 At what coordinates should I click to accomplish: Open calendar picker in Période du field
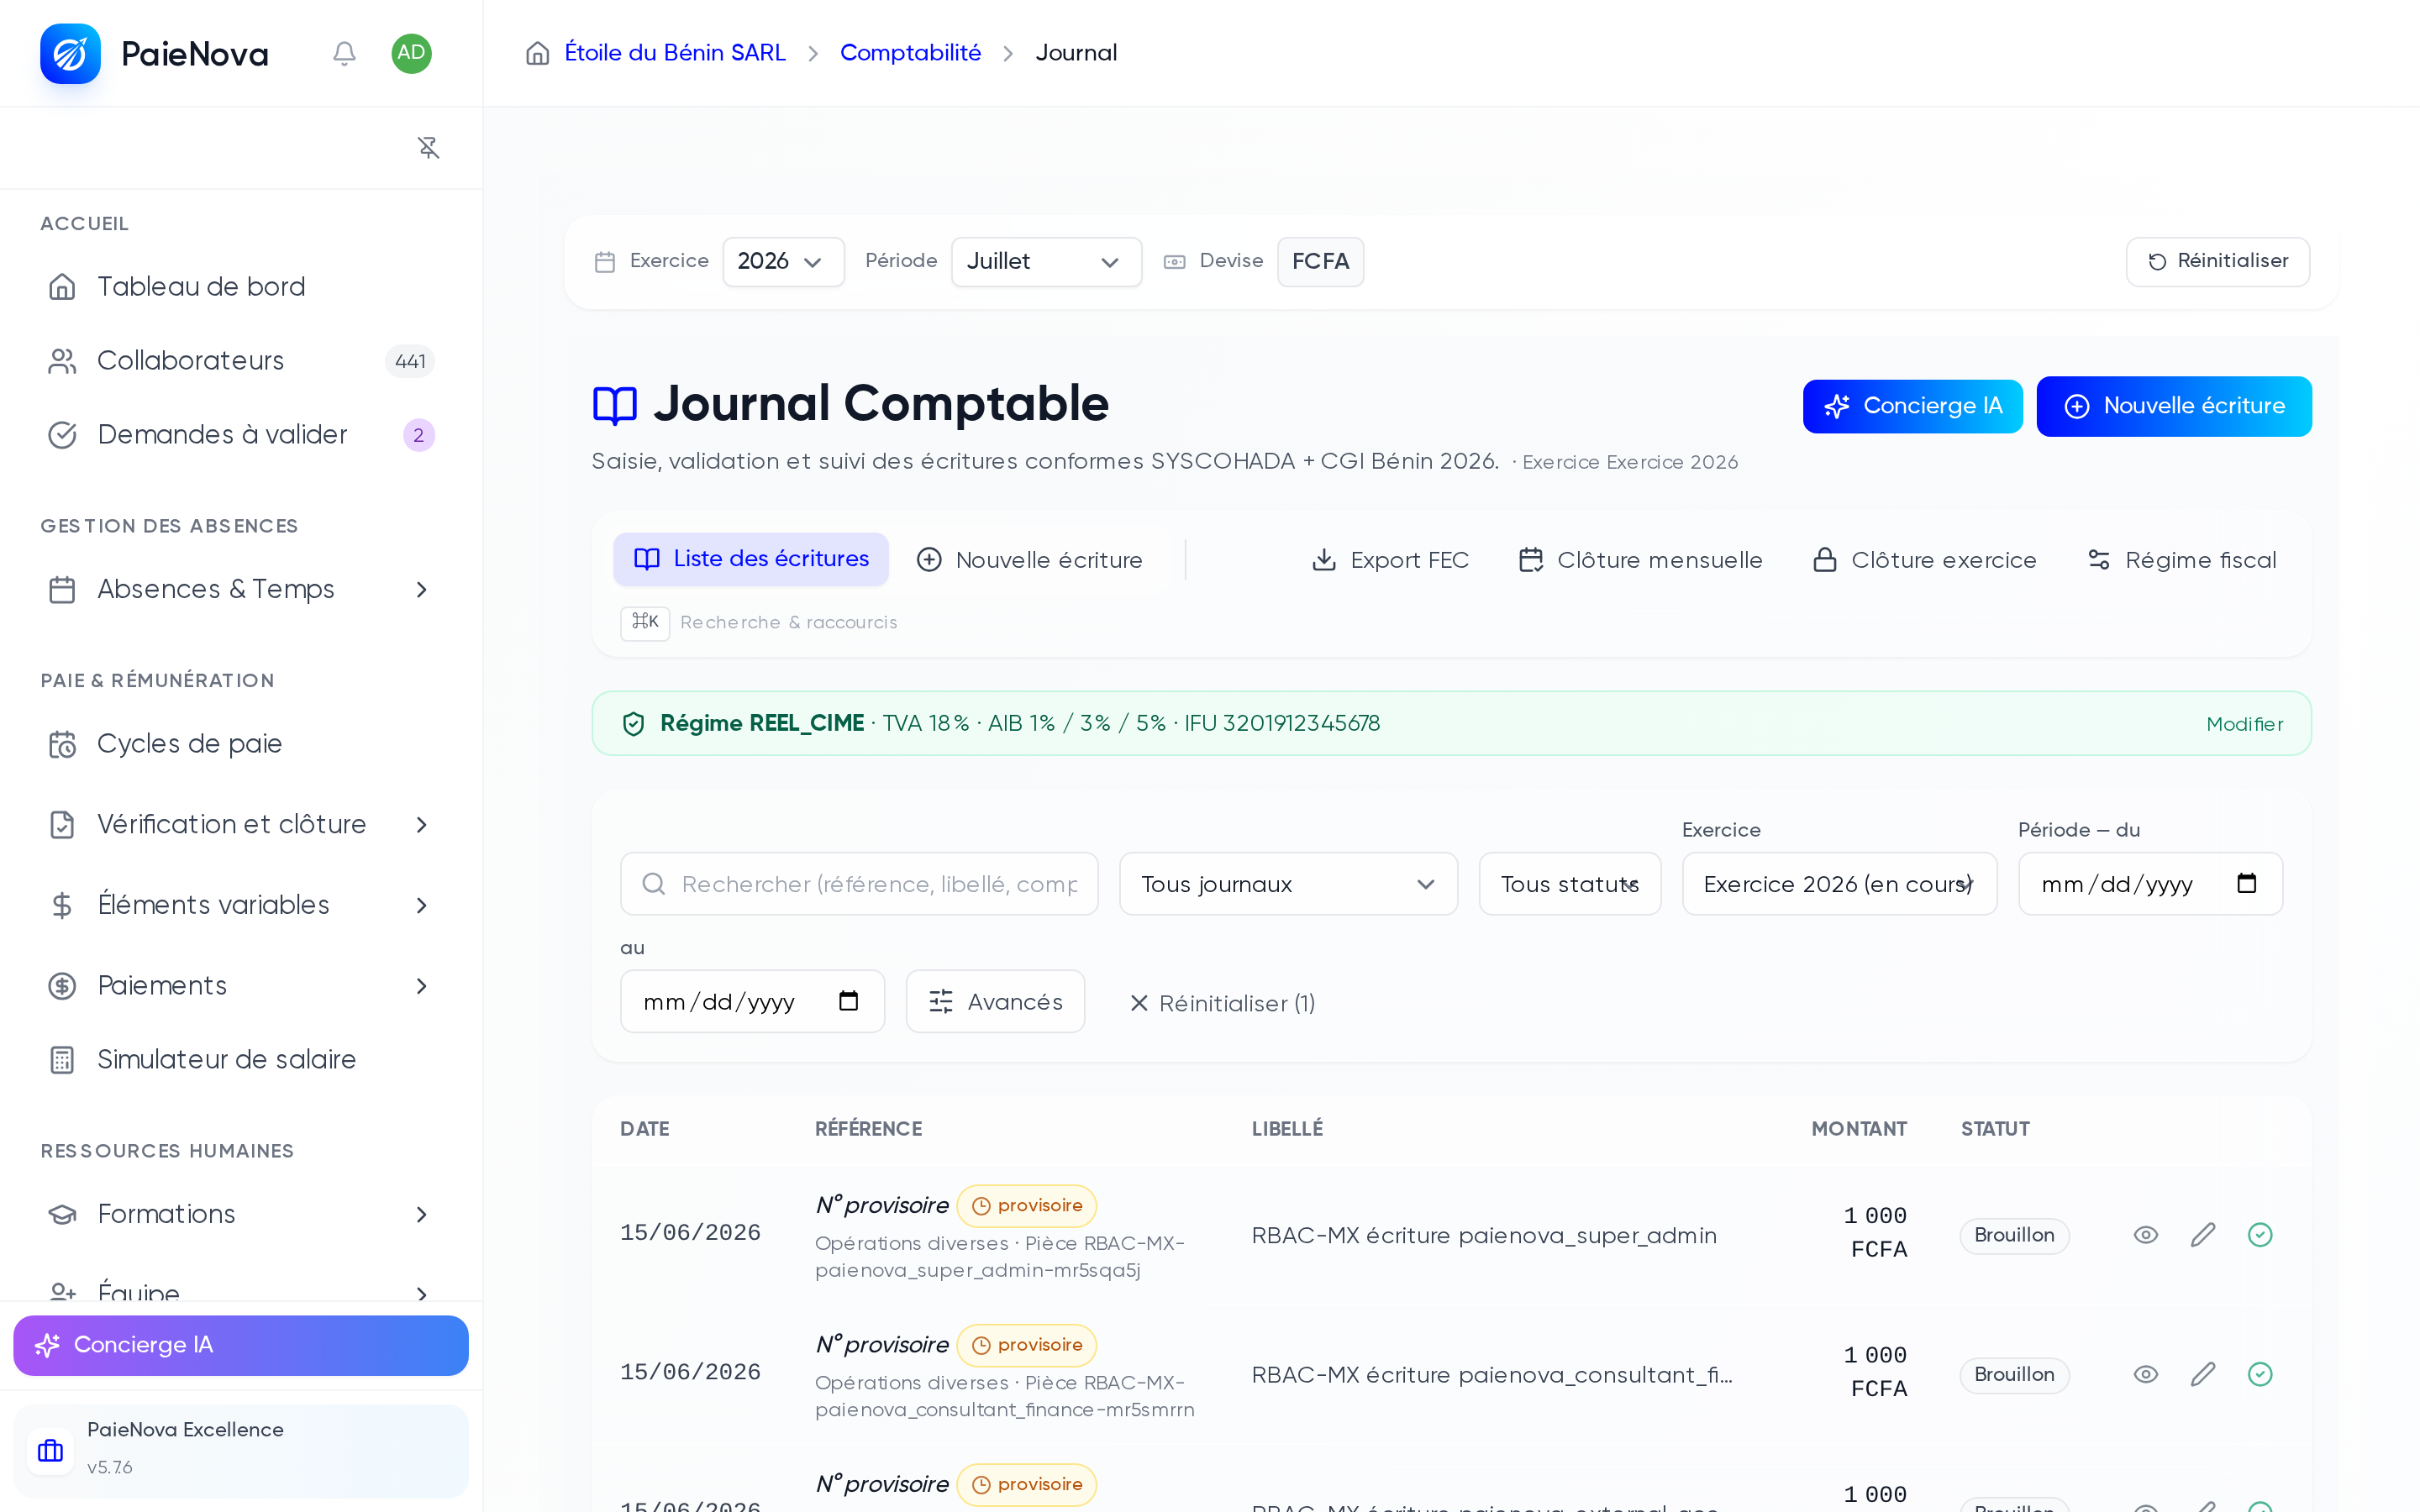pos(2247,883)
